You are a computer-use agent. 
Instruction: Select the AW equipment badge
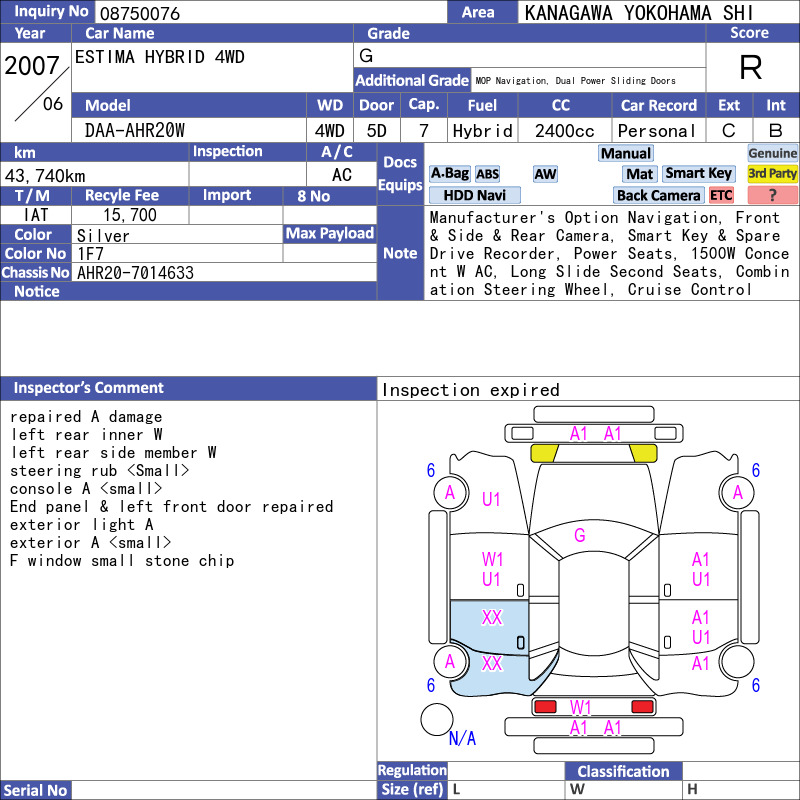coord(545,174)
